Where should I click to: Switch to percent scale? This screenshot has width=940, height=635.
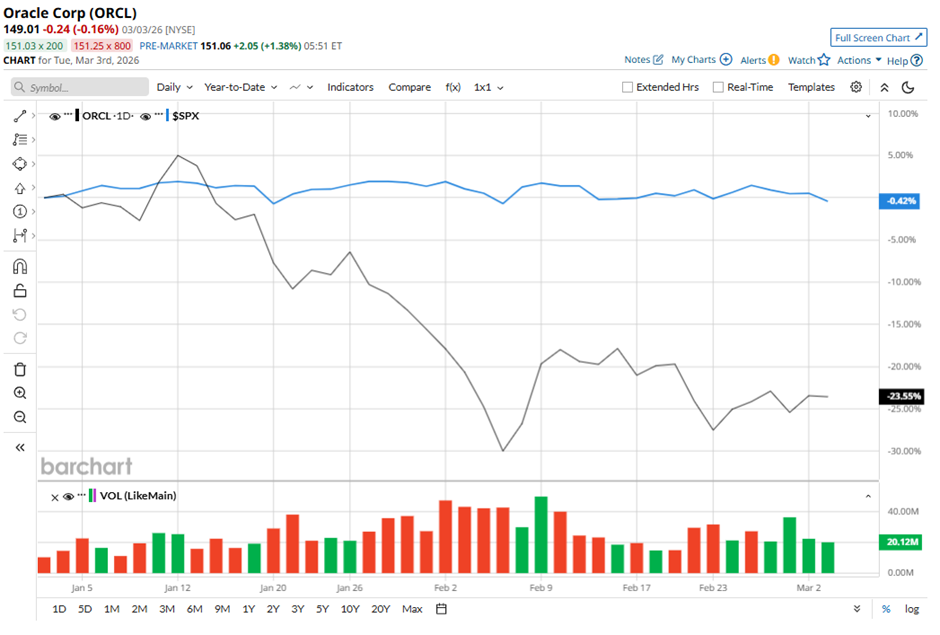point(886,609)
